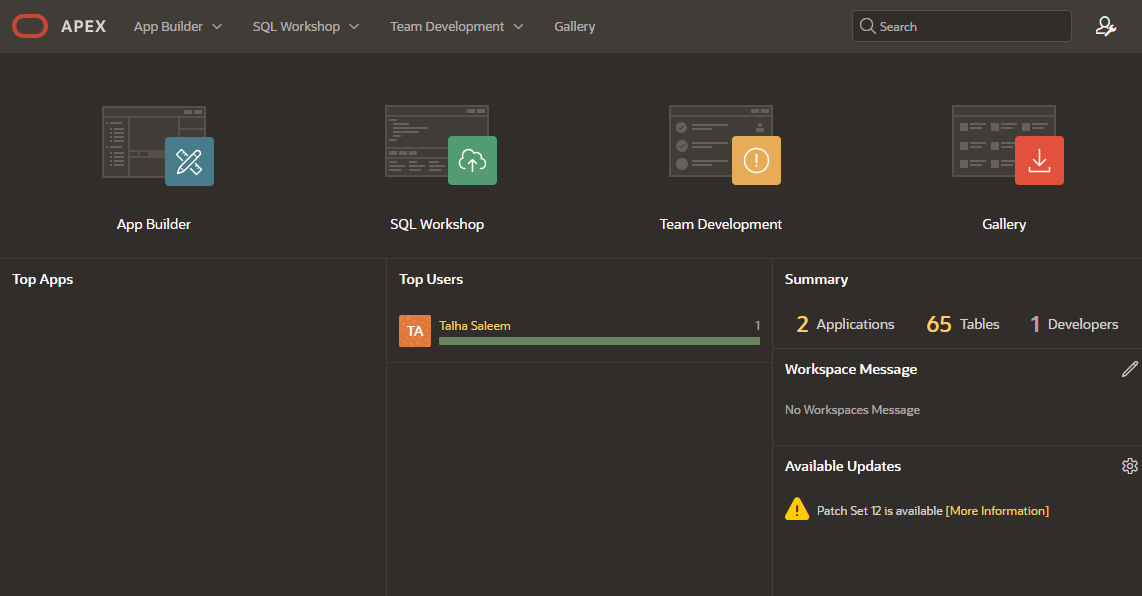Select App Builder in the top navigation bar
This screenshot has height=596, width=1142.
(168, 26)
